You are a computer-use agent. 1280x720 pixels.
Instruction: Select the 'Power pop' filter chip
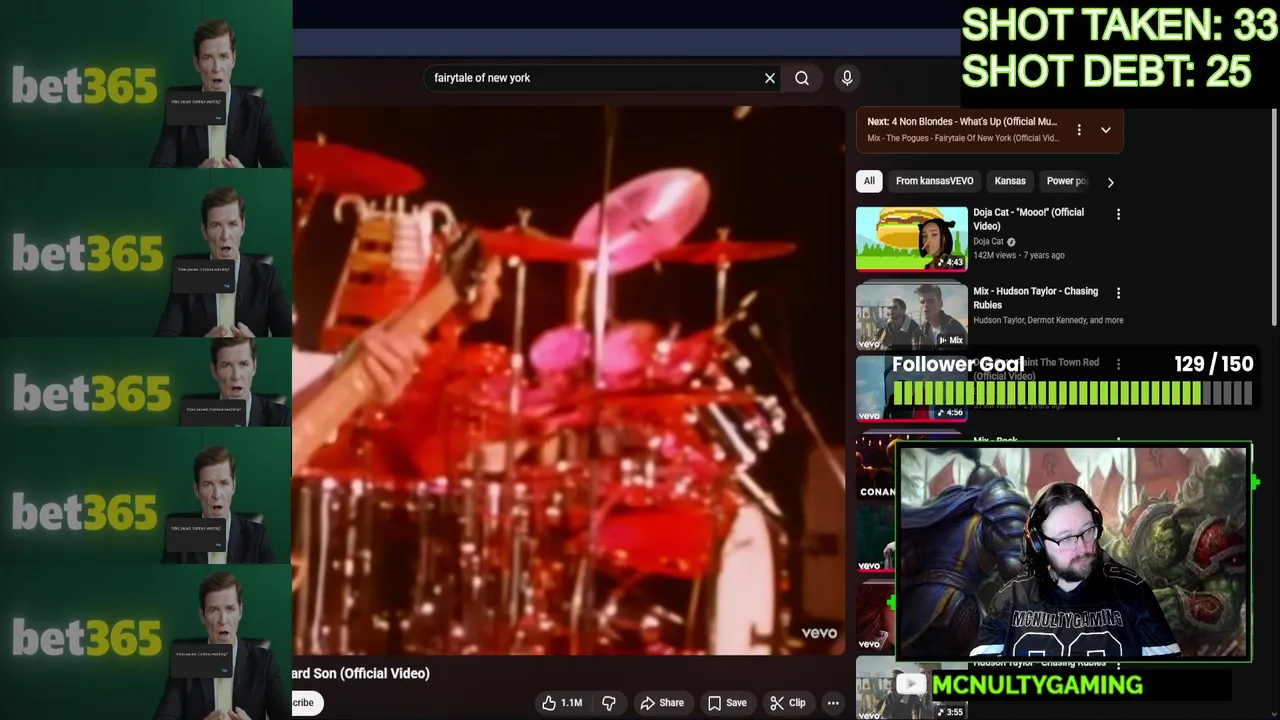1066,181
